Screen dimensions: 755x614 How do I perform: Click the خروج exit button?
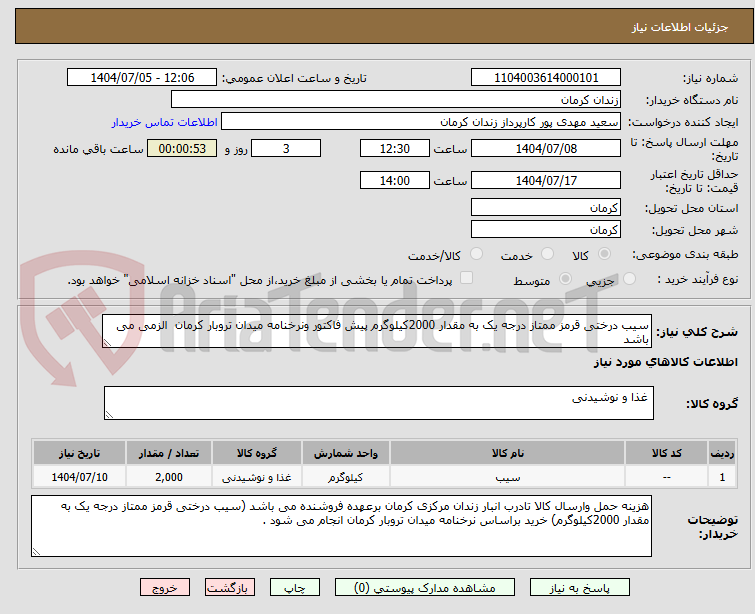(x=165, y=588)
